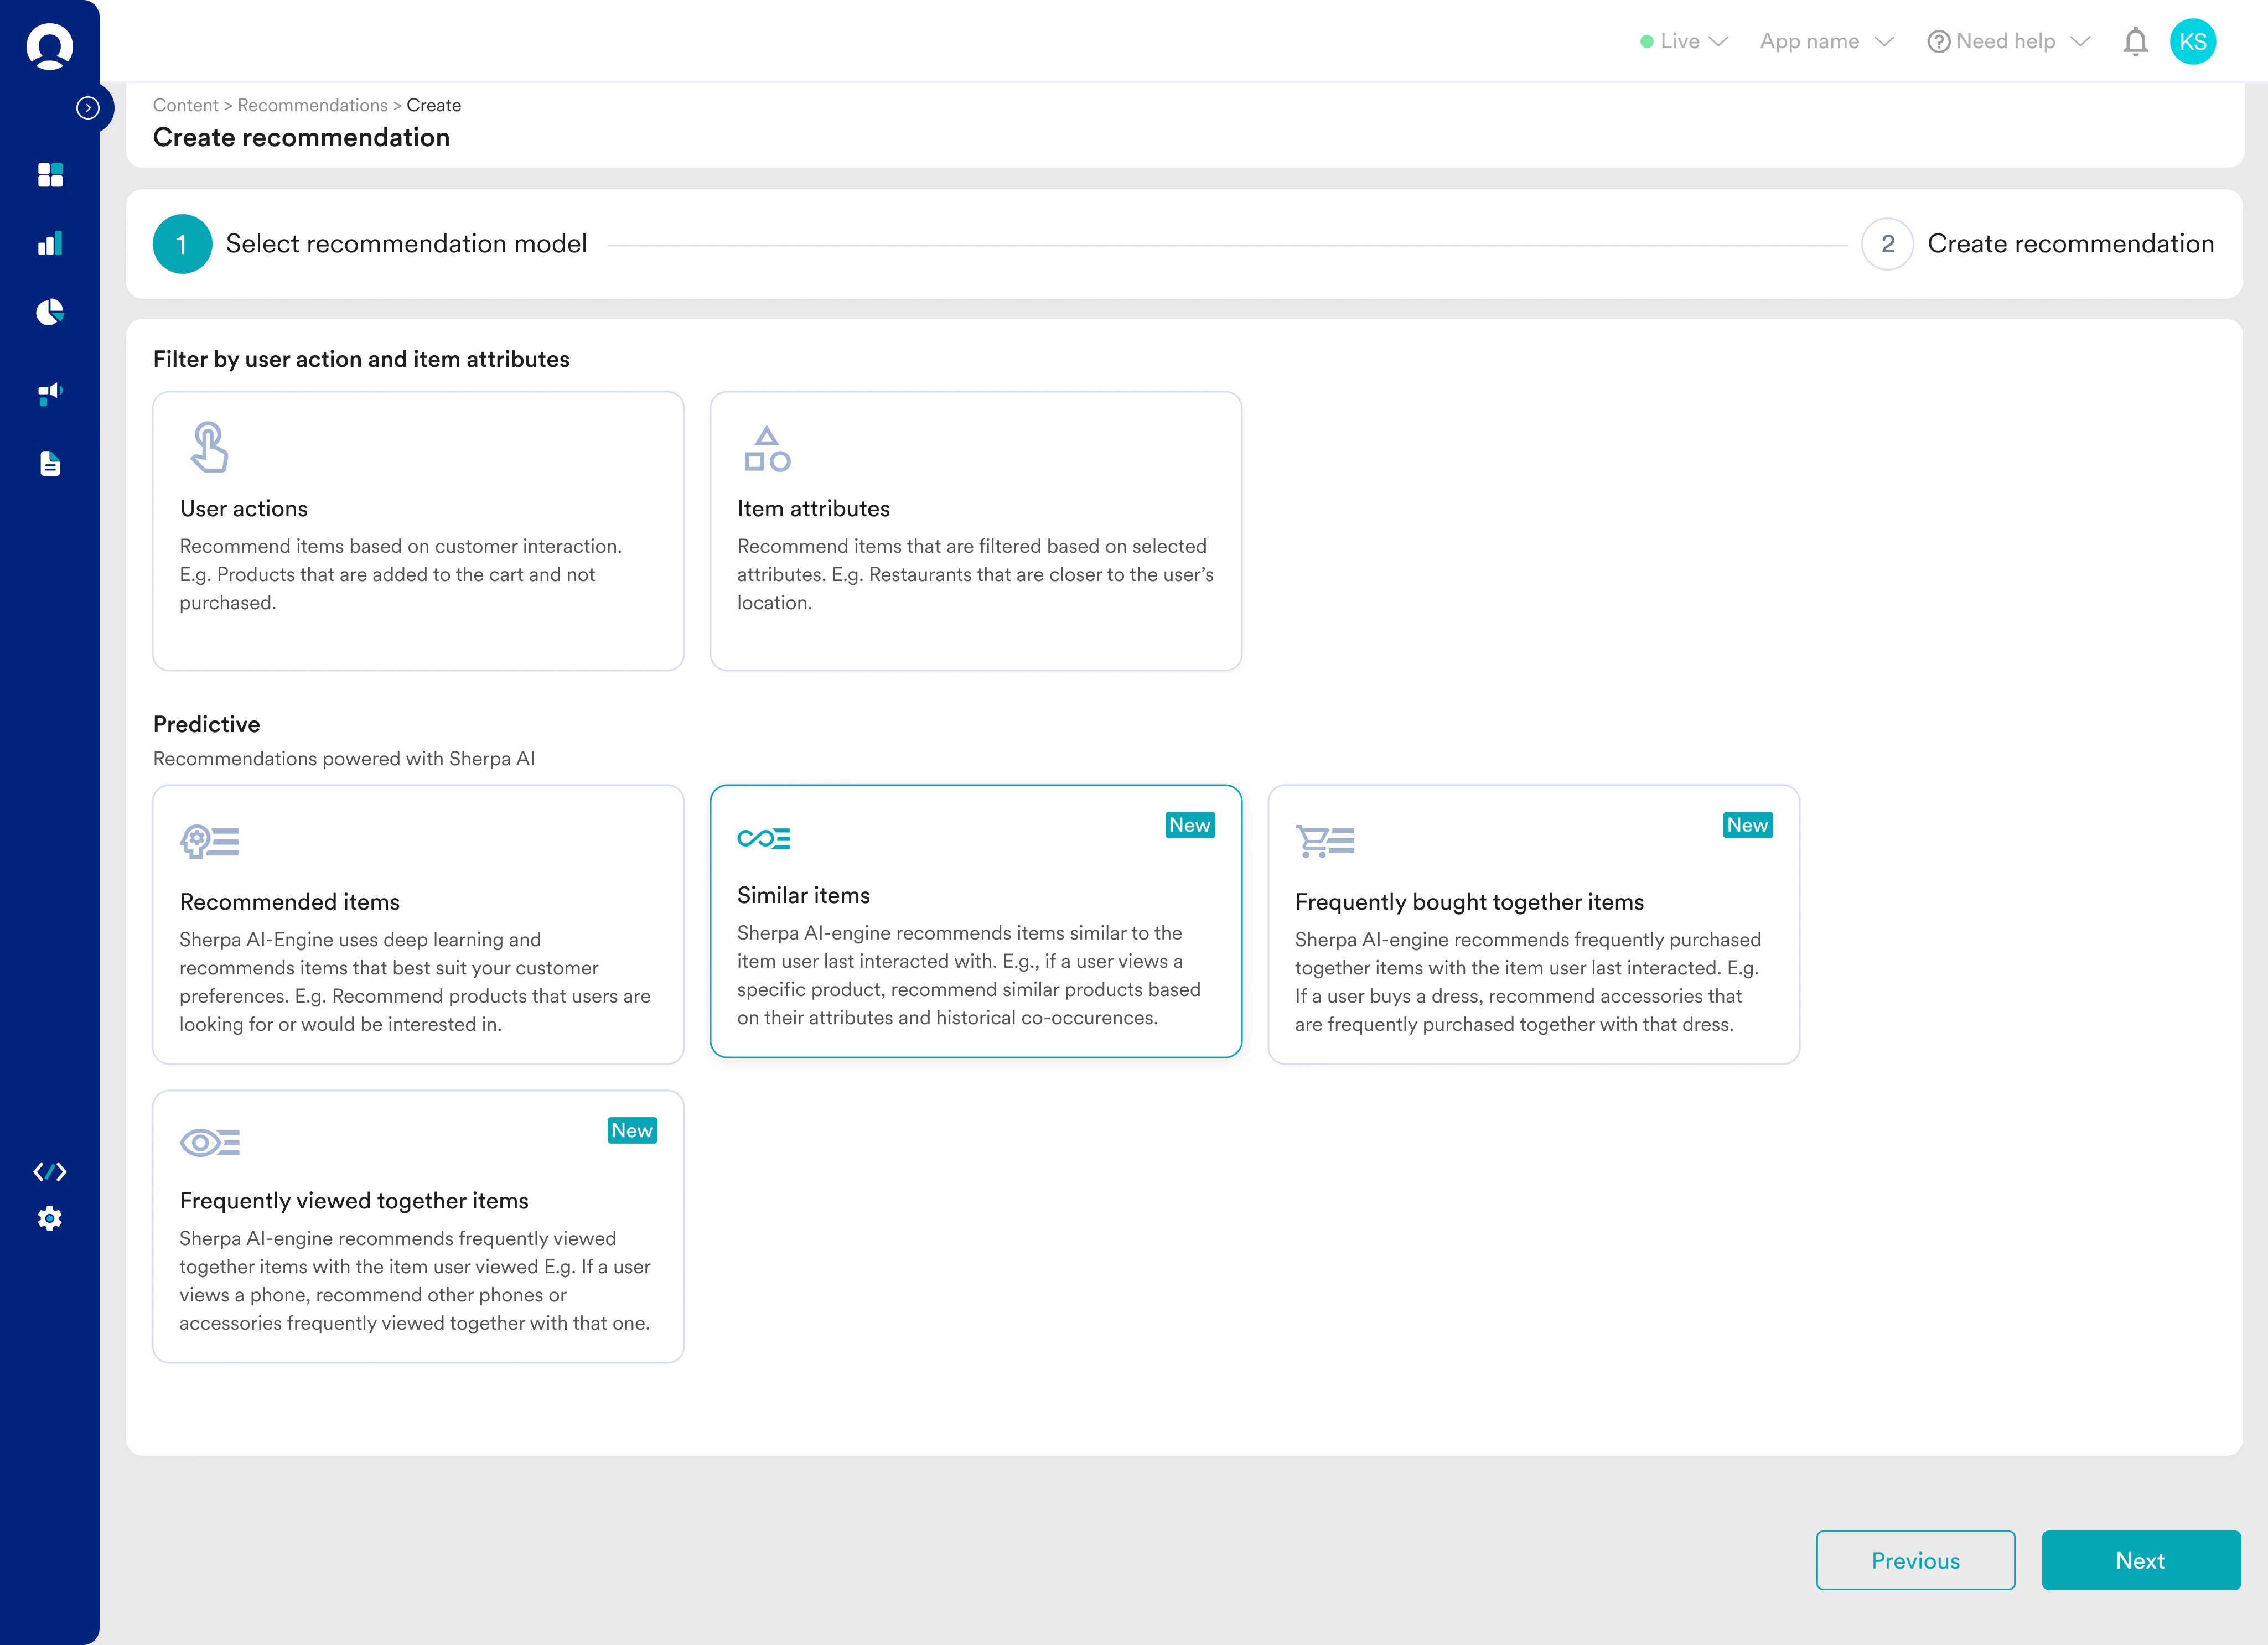Screen dimensions: 2268x1645
Task: Go to Recommendations breadcrumb link
Action: (x=312, y=105)
